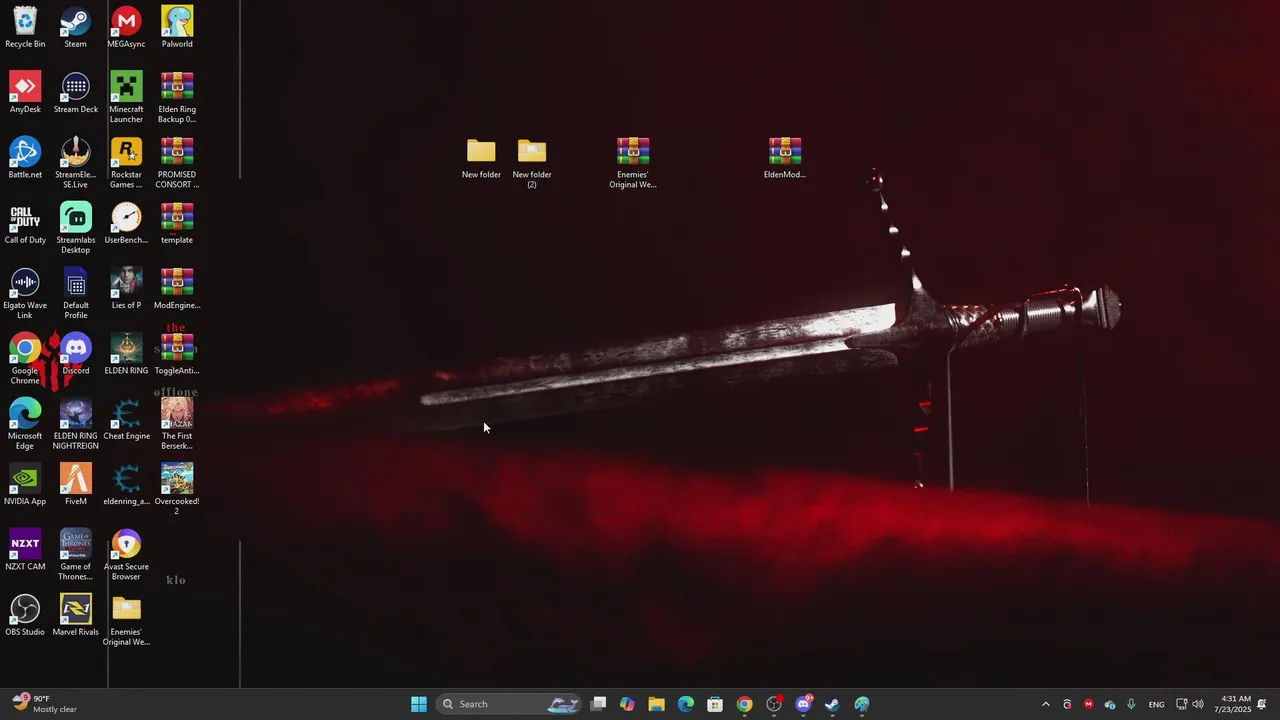Select the New folder (2) icon
Viewport: 1280px width, 720px height.
coord(532,163)
